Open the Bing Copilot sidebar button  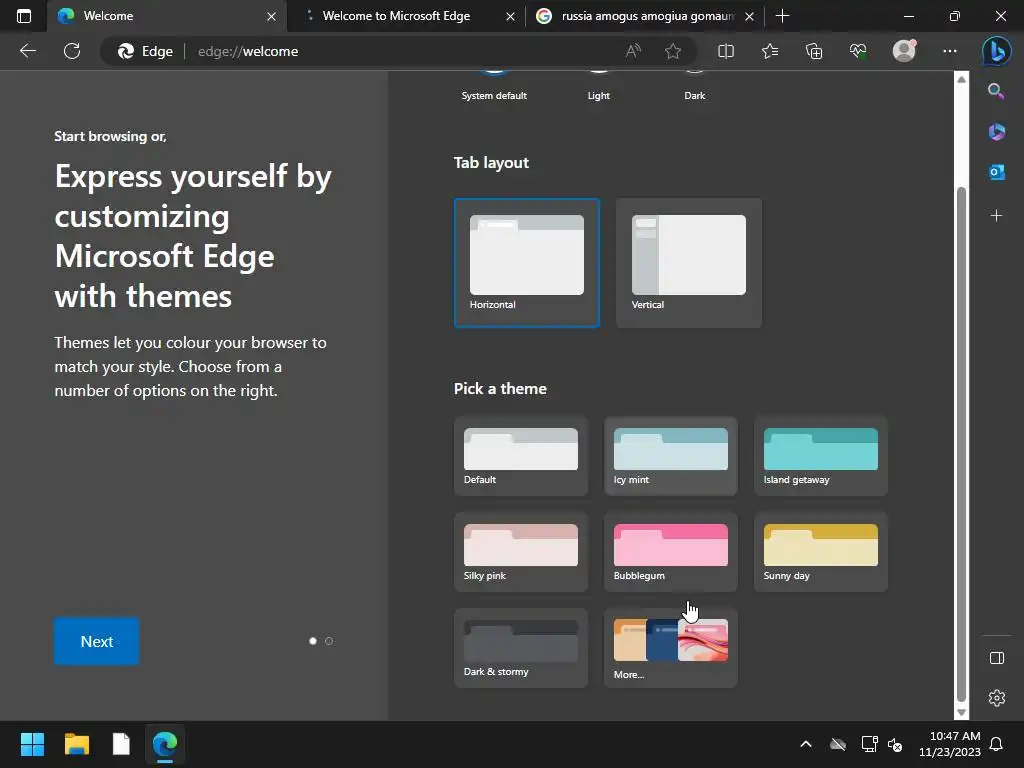997,51
